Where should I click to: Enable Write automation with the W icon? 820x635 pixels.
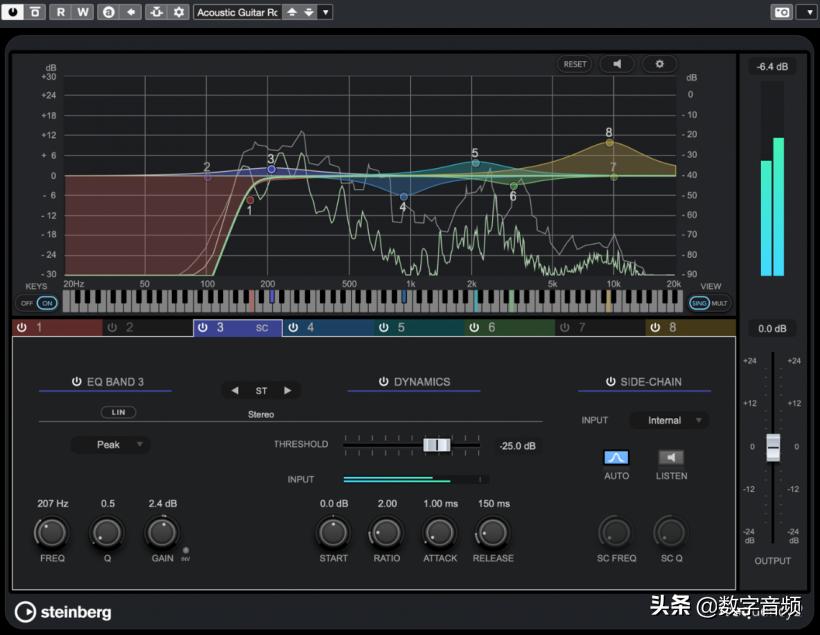click(84, 11)
